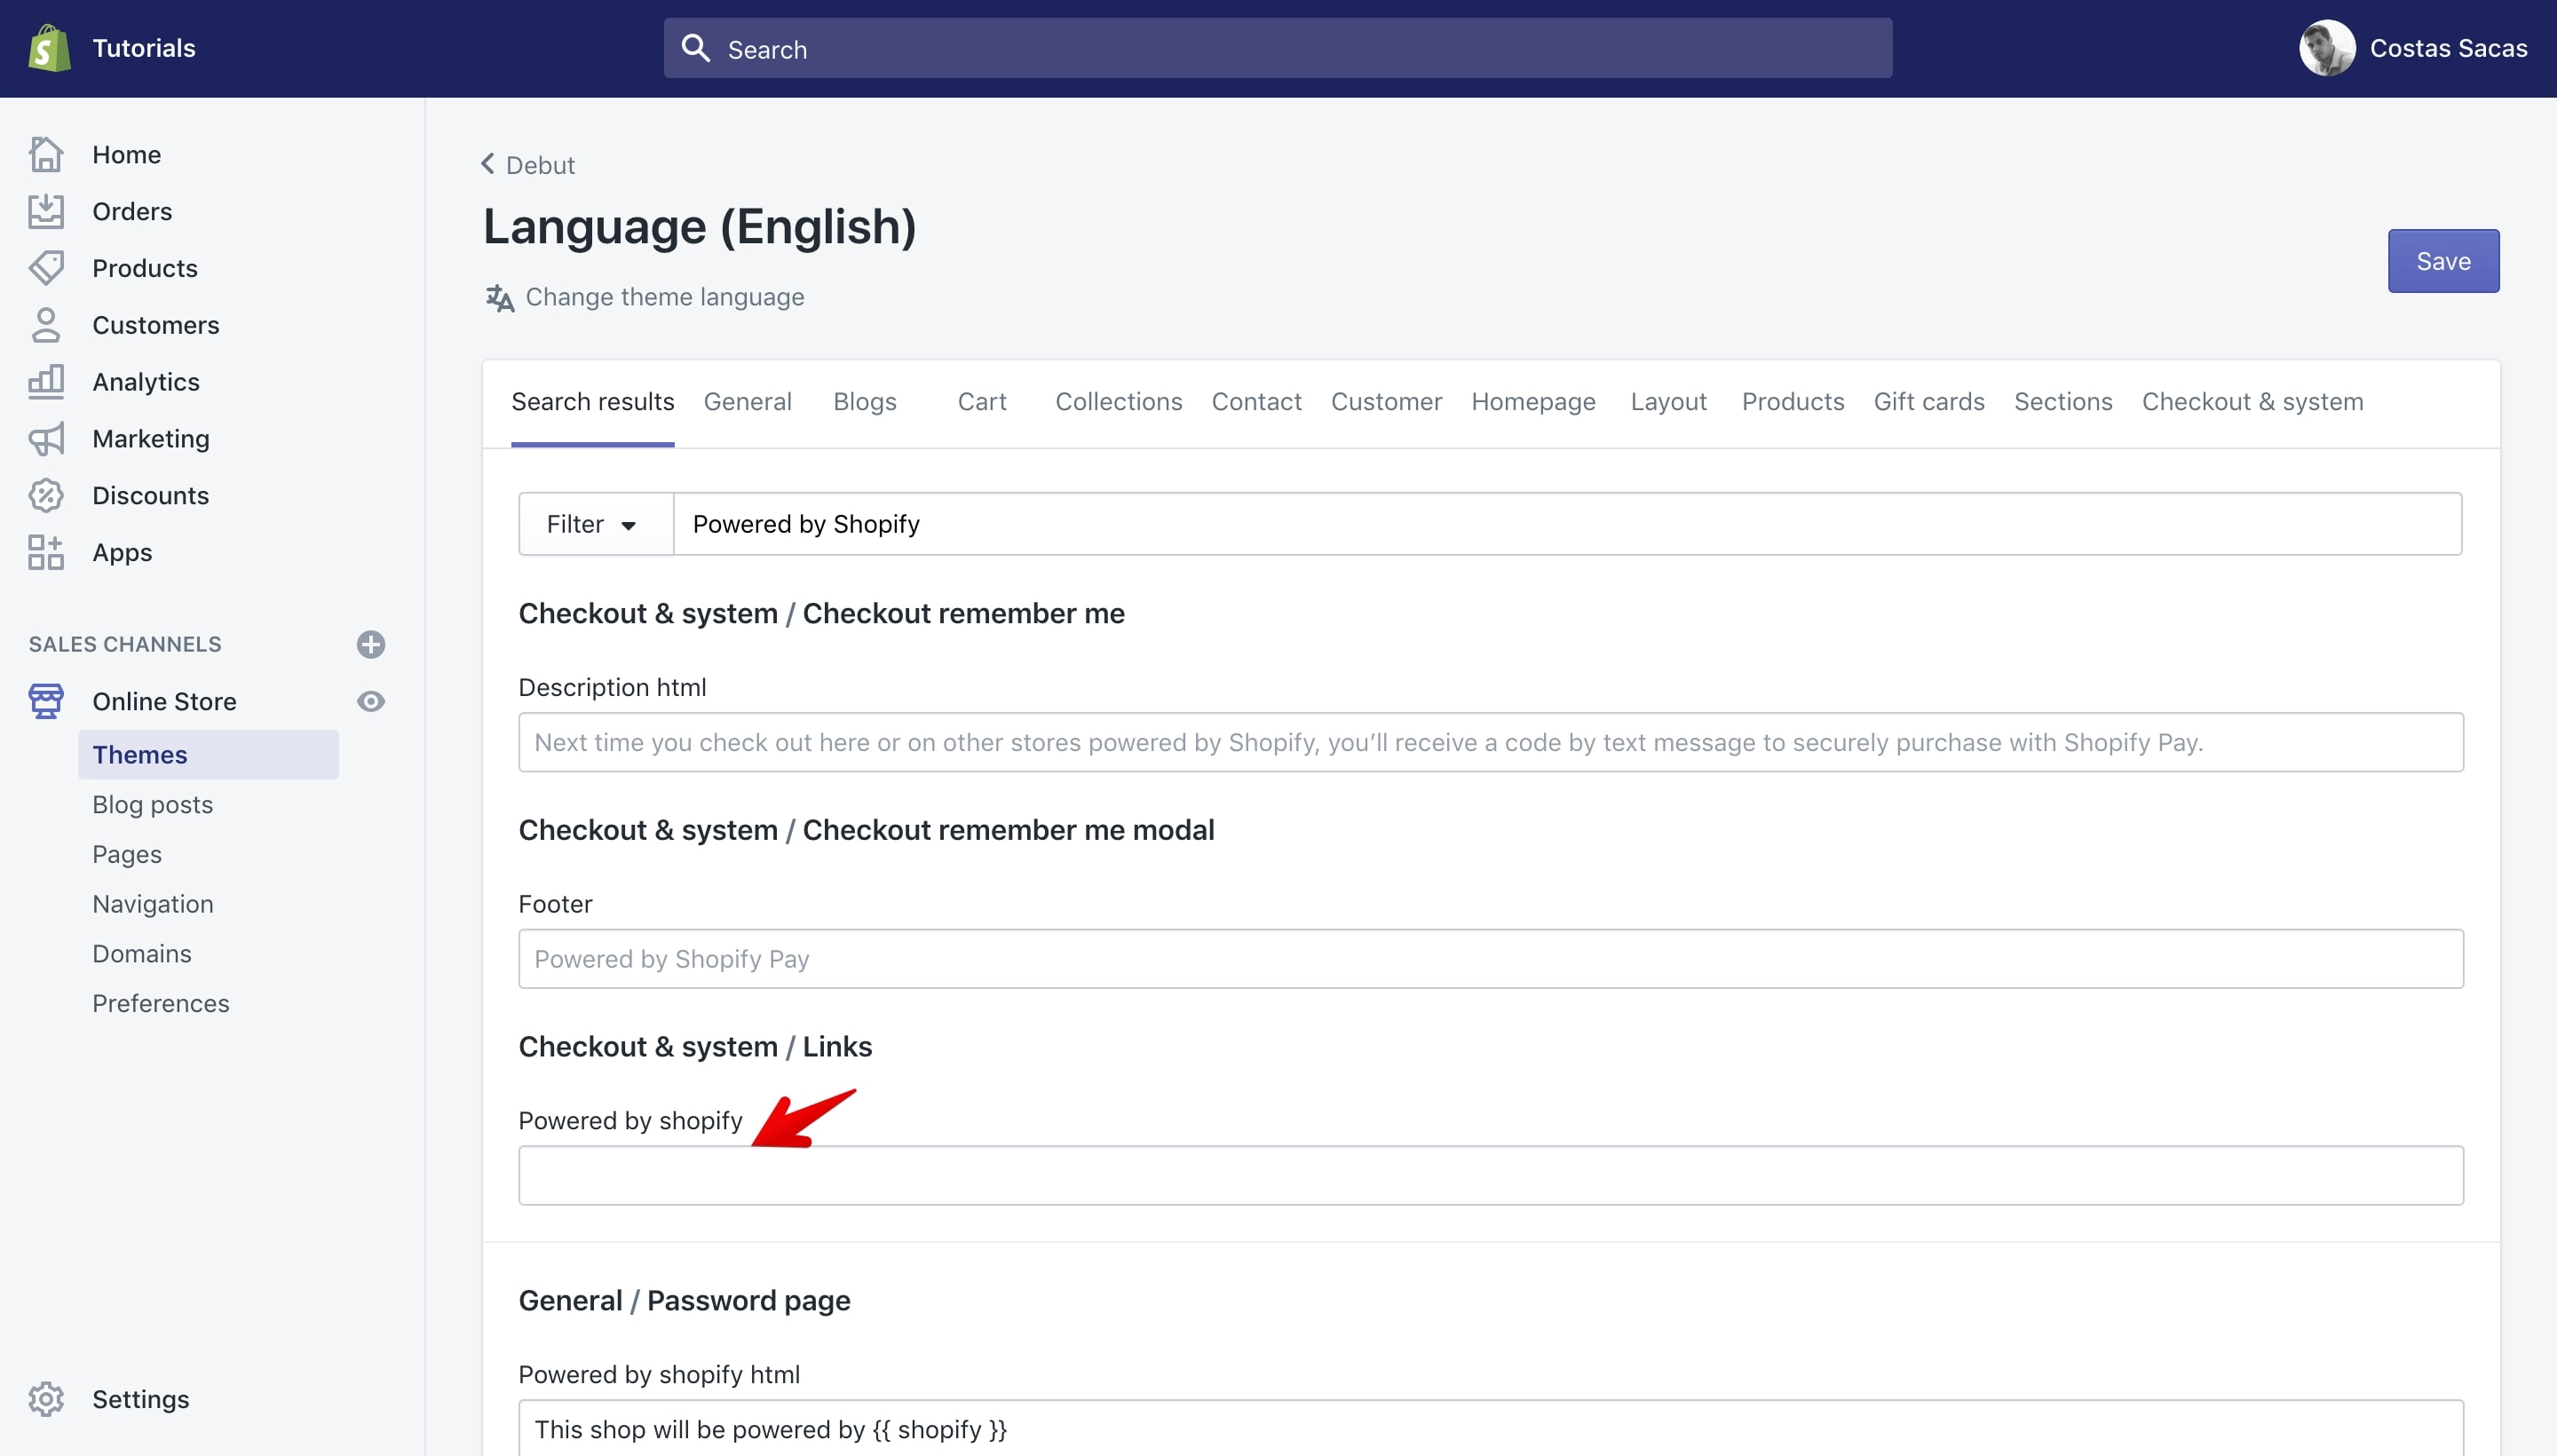Click the Footer input field
The image size is (2557, 1456).
(1490, 959)
